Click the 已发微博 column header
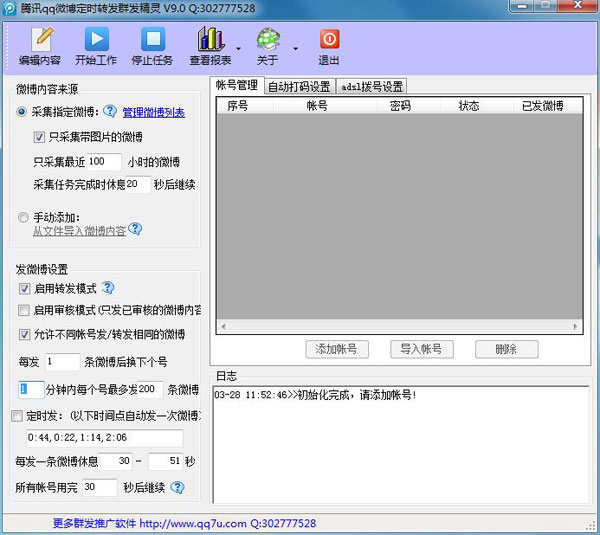 pyautogui.click(x=548, y=106)
